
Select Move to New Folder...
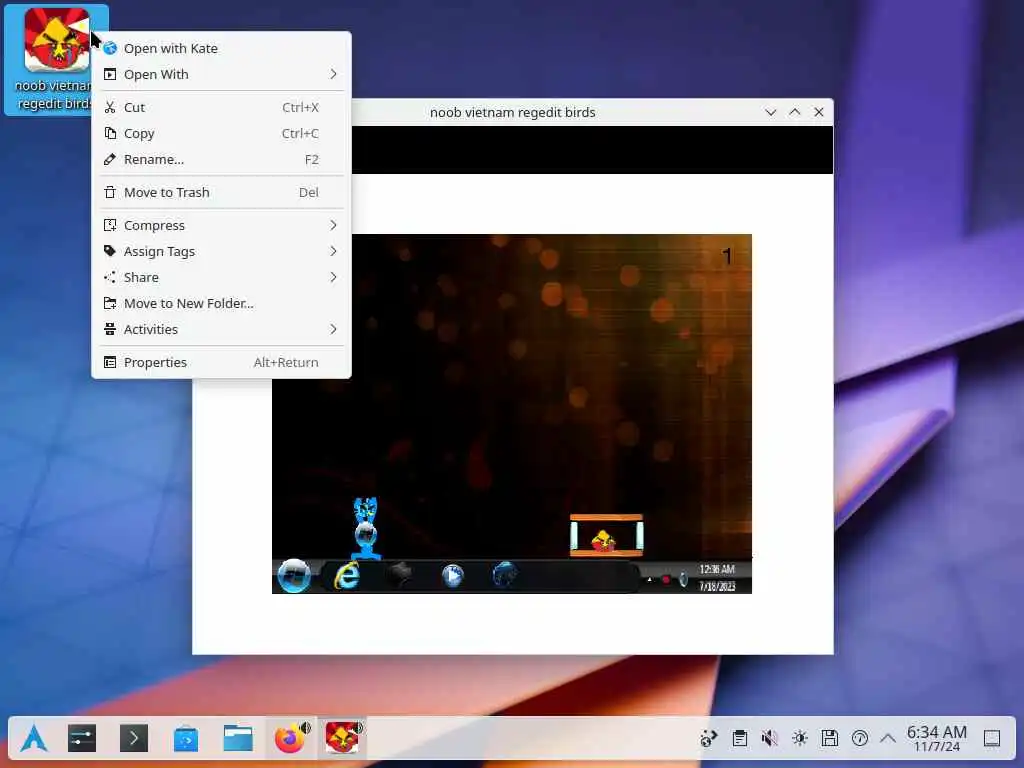(221, 304)
